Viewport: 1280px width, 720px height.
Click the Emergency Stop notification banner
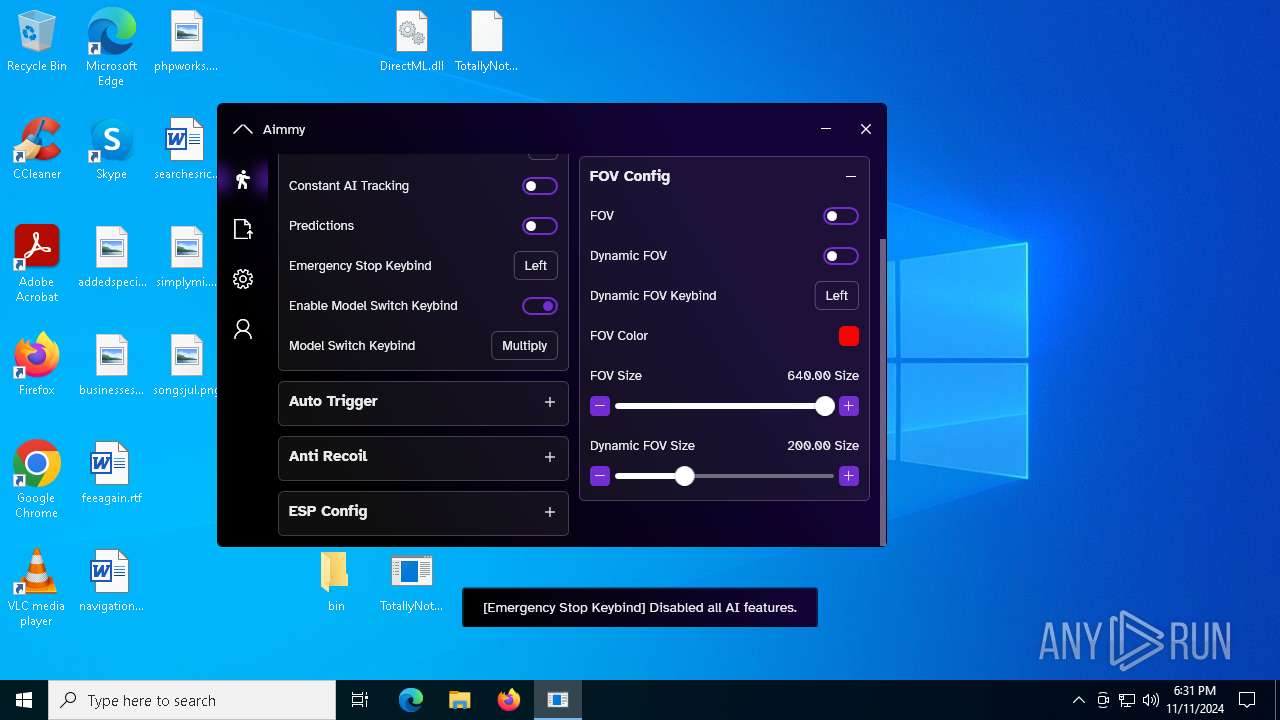[640, 608]
